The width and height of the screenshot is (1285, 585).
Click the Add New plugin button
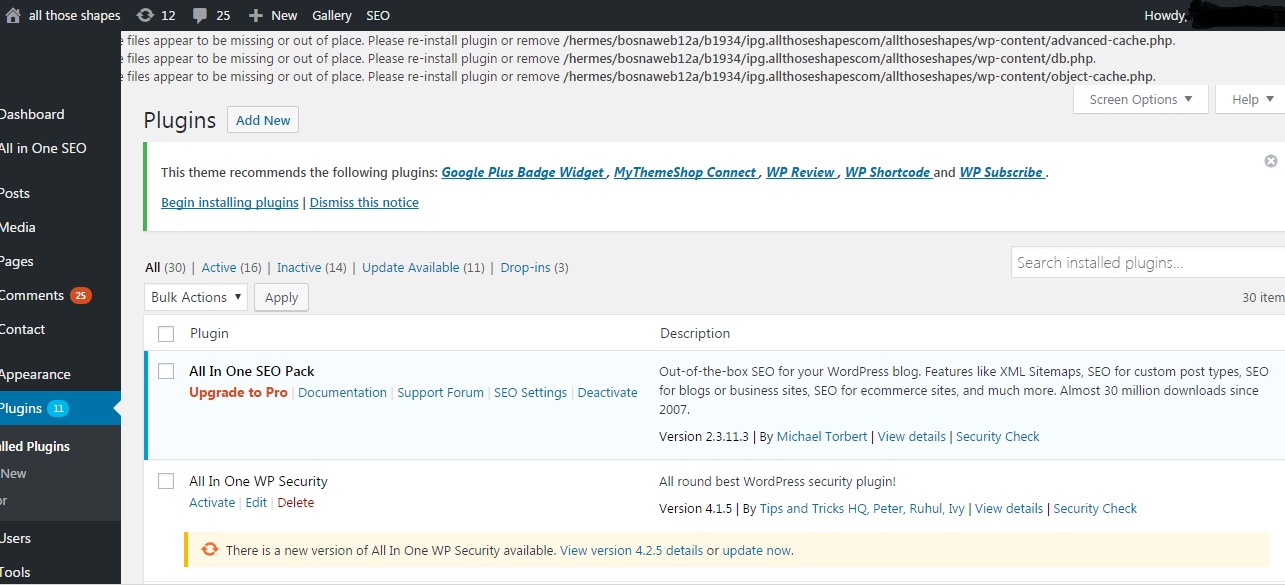tap(263, 120)
